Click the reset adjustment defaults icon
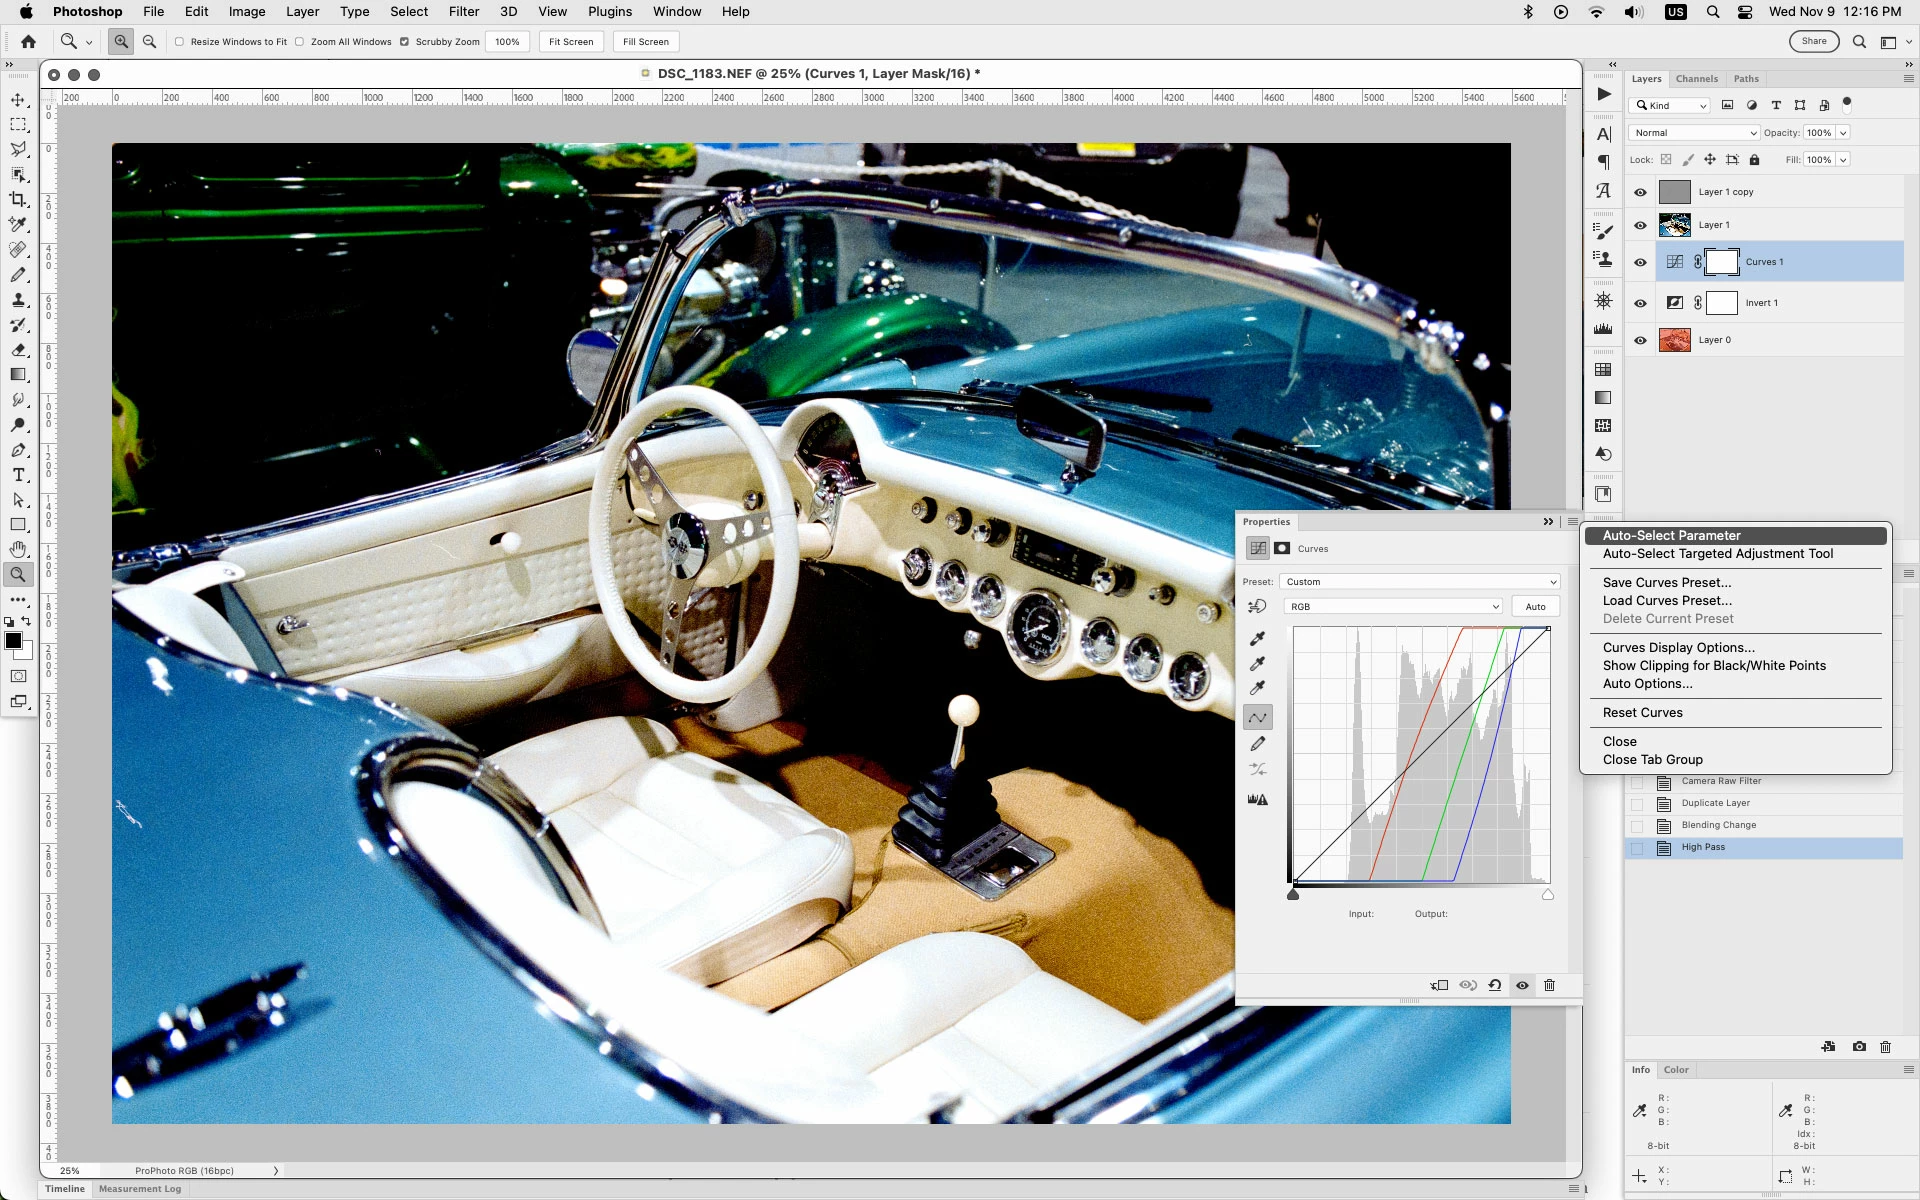 [x=1494, y=985]
